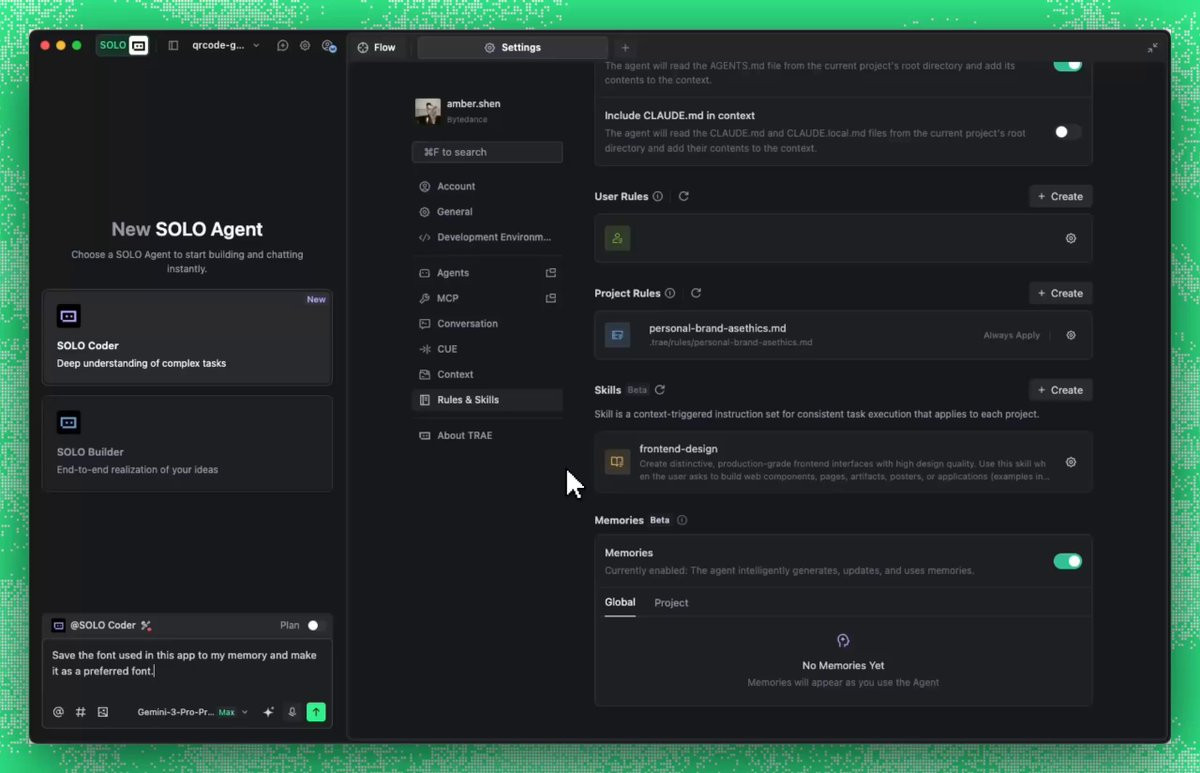Click the microphone voice input icon
Viewport: 1200px width, 773px height.
coord(293,712)
